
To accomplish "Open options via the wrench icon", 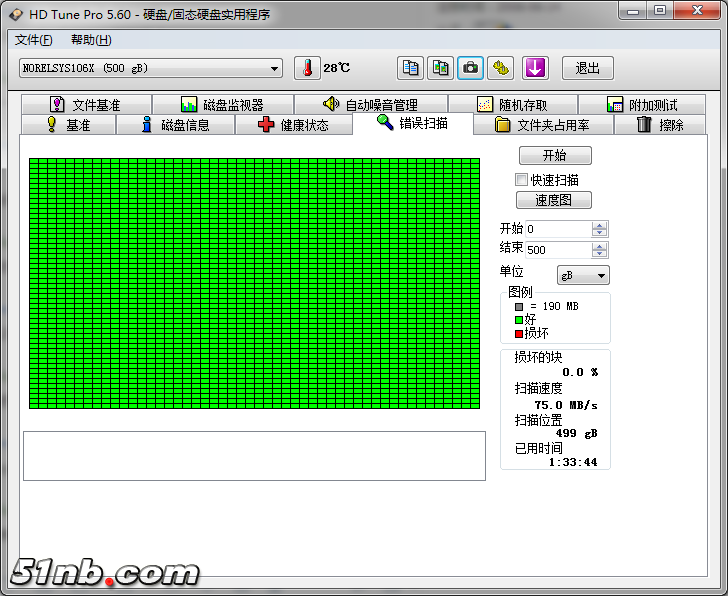I will (x=501, y=68).
